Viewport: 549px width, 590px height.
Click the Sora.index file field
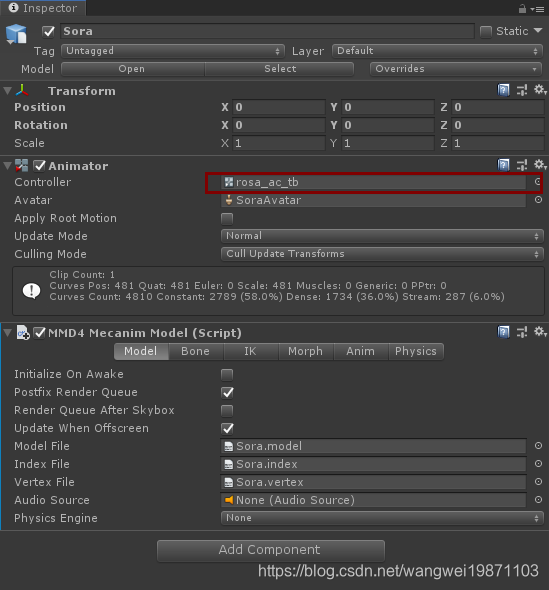[373, 464]
